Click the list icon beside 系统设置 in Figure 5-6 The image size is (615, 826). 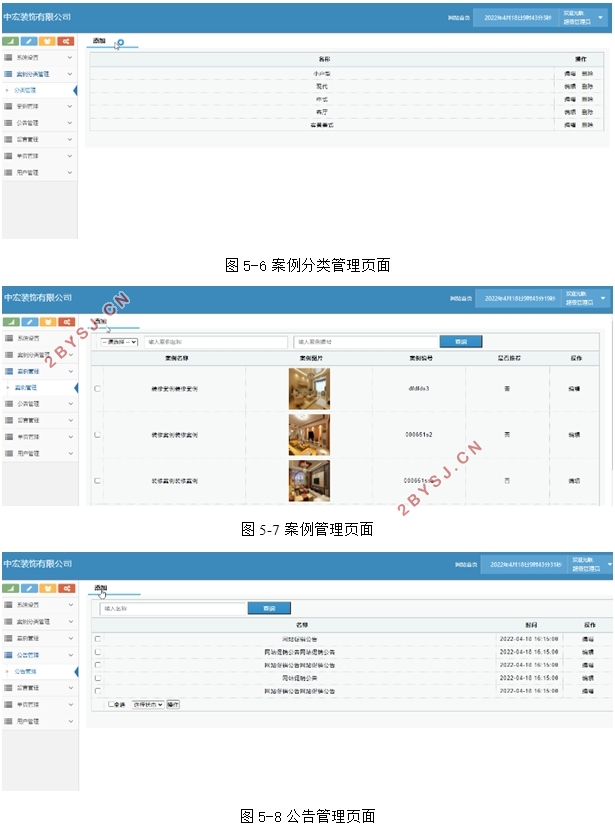point(8,57)
